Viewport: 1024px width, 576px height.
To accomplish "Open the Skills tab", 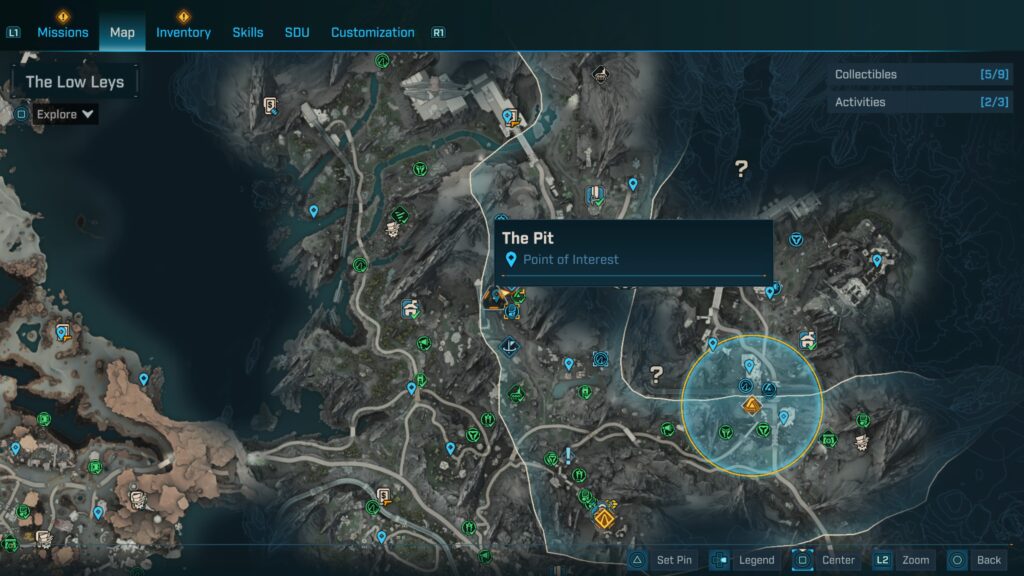I will click(248, 32).
